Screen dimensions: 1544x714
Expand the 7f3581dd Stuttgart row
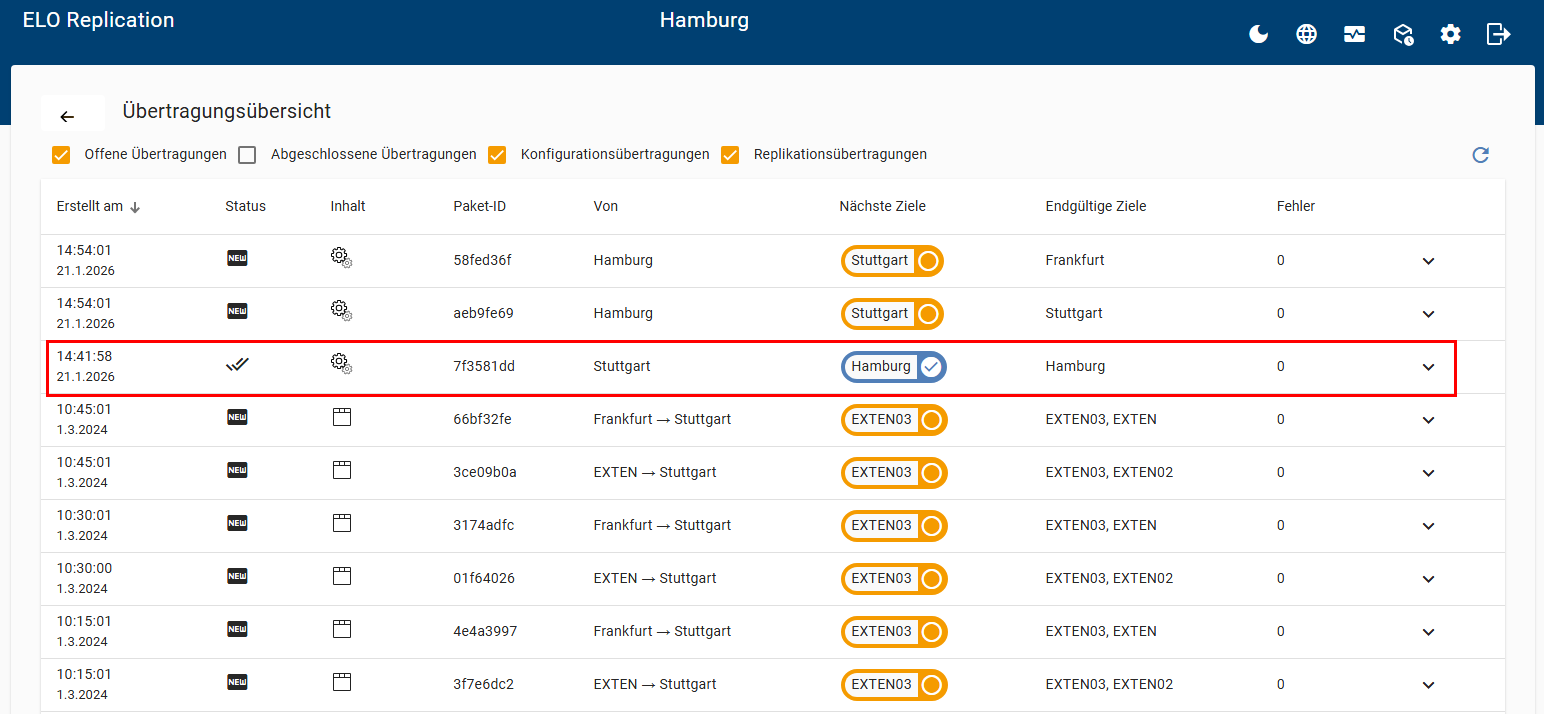click(x=1428, y=367)
